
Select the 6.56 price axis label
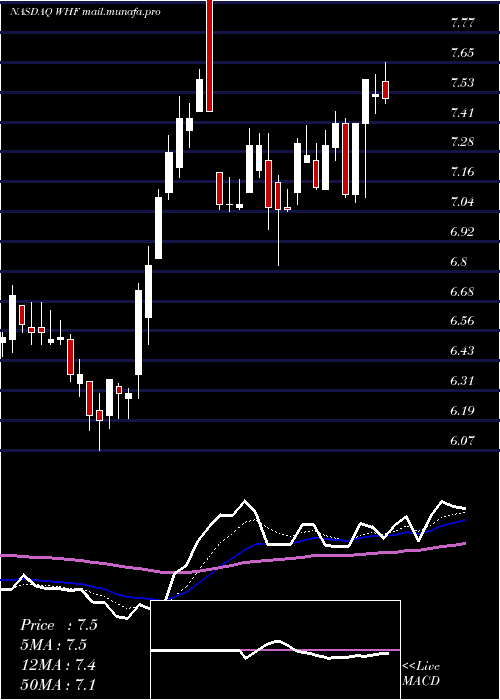(462, 321)
